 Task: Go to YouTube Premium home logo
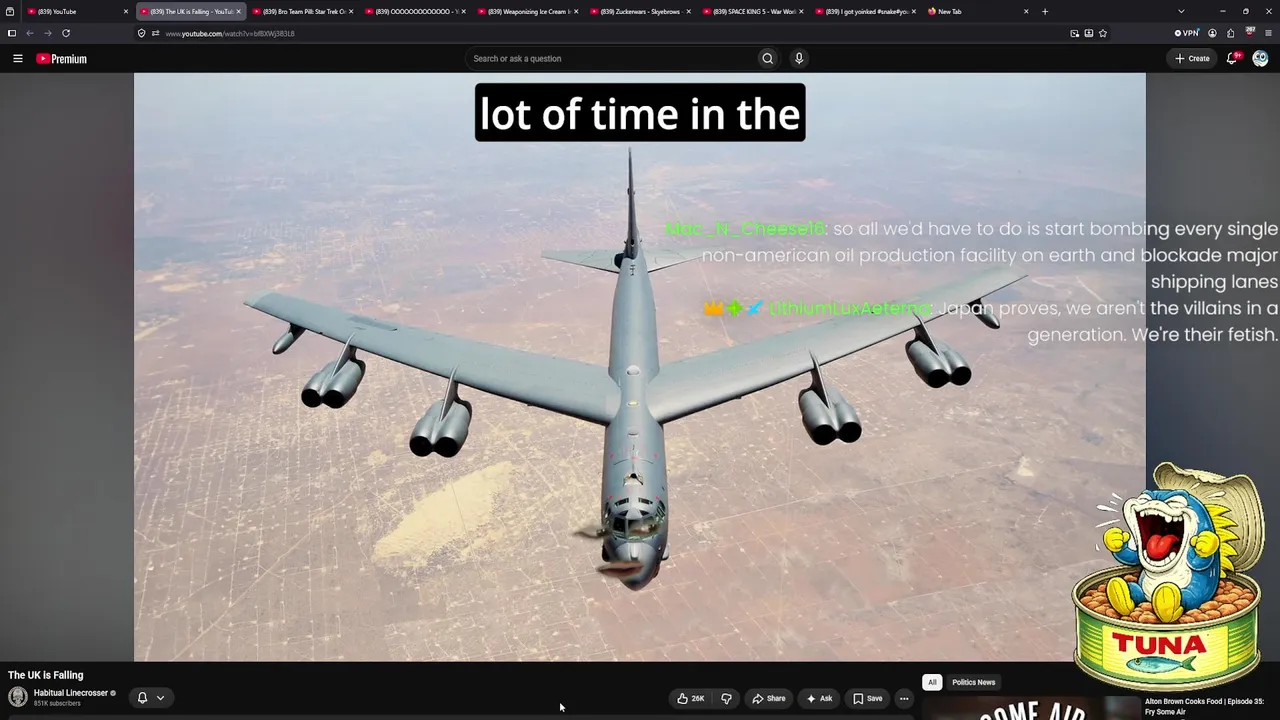point(62,59)
